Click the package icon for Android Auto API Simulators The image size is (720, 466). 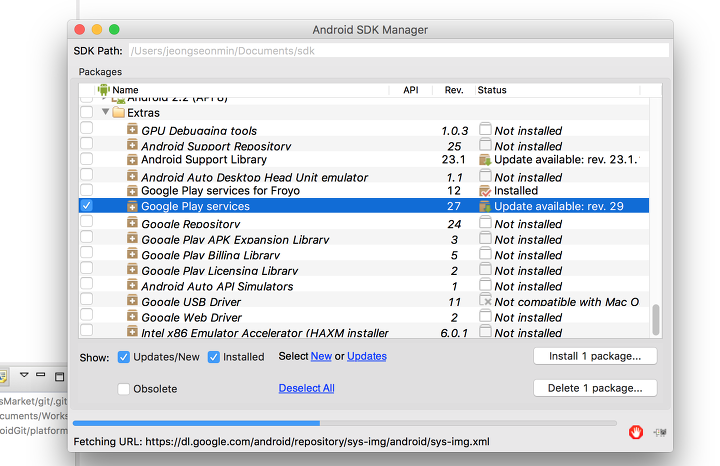click(132, 285)
